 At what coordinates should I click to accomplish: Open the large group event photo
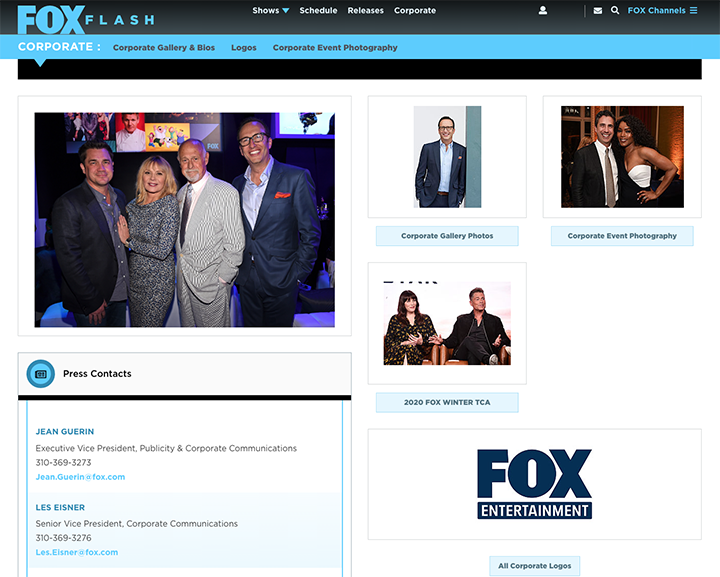(x=185, y=220)
